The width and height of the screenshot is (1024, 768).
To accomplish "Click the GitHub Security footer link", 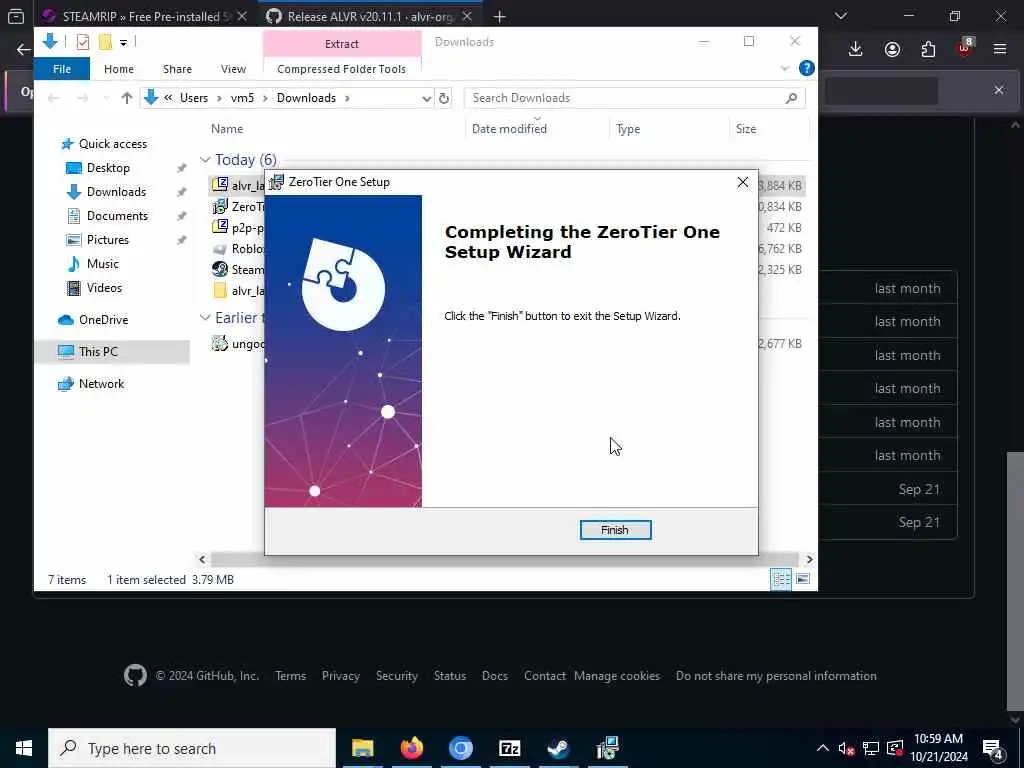I will 396,676.
